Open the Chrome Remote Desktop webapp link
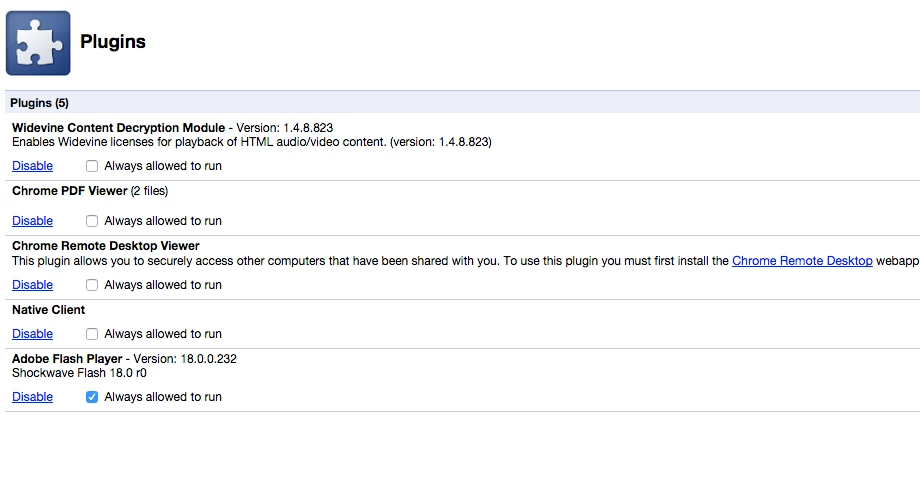 (x=802, y=261)
